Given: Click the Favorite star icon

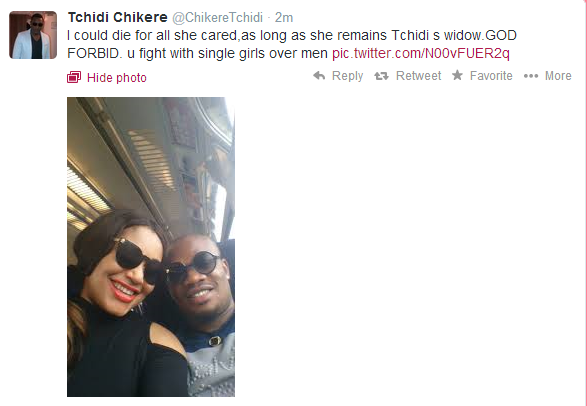Looking at the screenshot, I should click(457, 75).
